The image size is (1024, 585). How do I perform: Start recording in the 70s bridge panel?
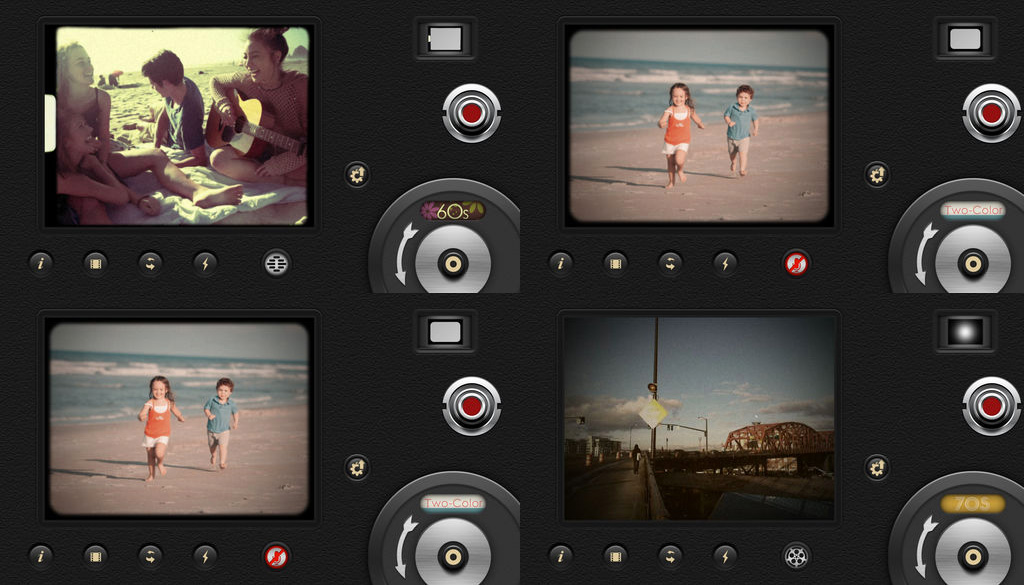click(x=991, y=406)
